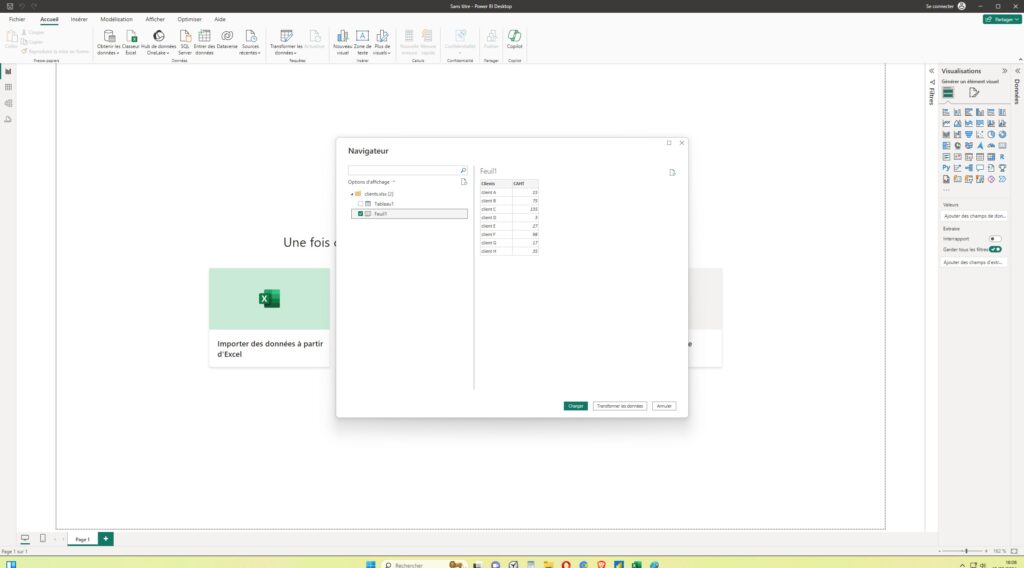Open the Windows Start button in taskbar

370,565
